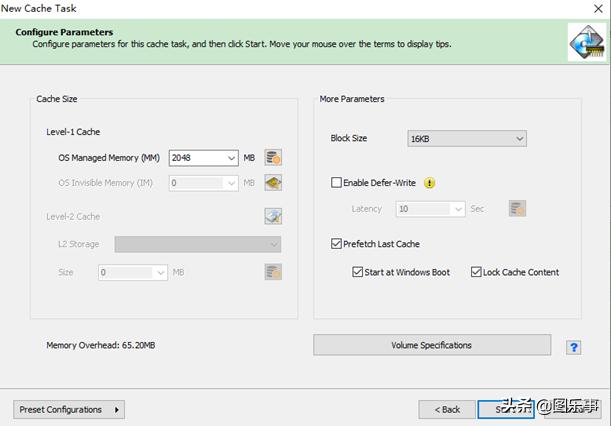
Task: Open the Block Size dropdown
Action: (466, 139)
